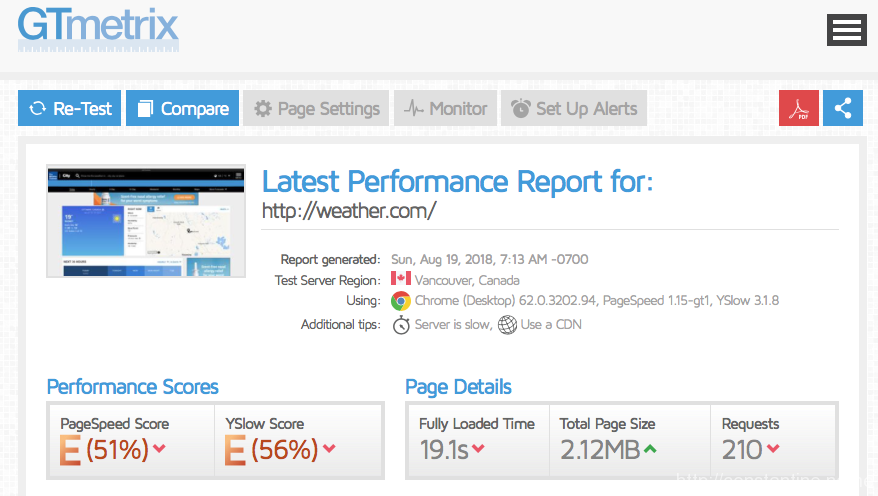Click the Chrome browser icon
Screen dimensions: 878x496
(x=401, y=301)
